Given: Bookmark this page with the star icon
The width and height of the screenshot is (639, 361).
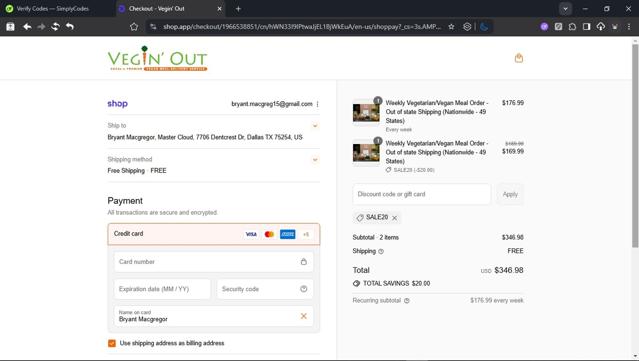Looking at the screenshot, I should click(451, 26).
